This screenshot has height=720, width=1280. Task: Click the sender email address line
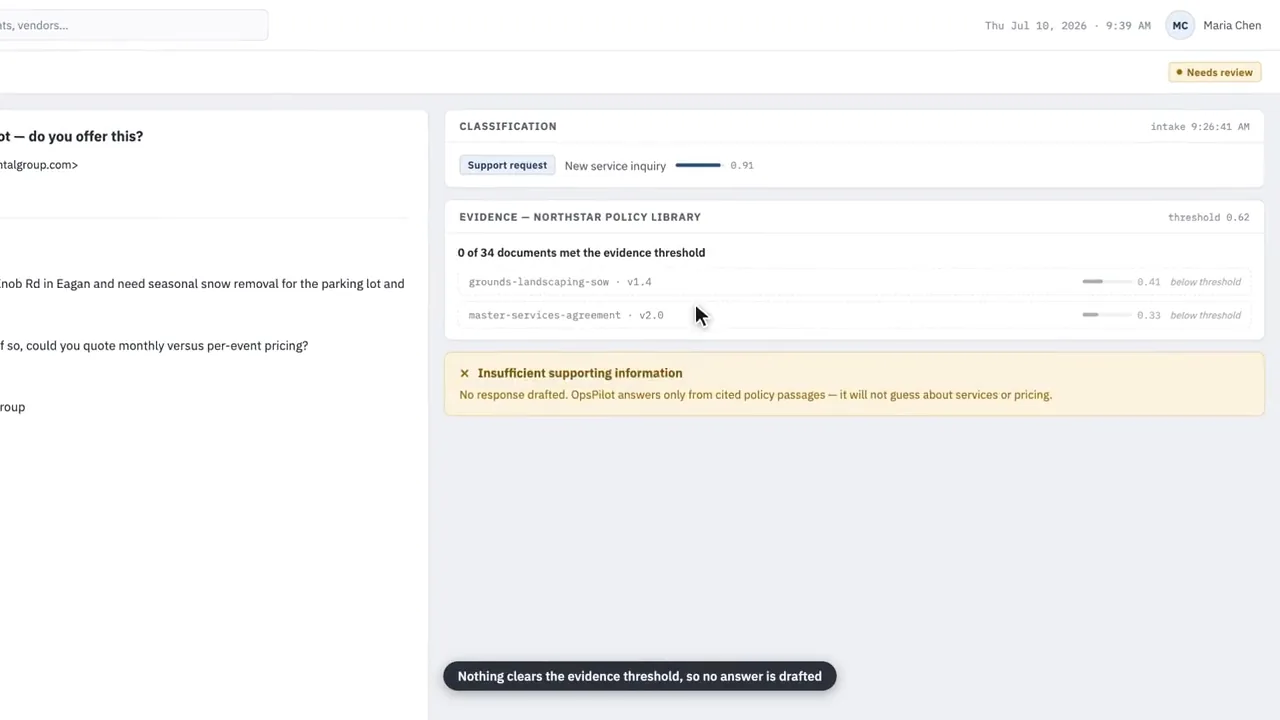pos(39,165)
